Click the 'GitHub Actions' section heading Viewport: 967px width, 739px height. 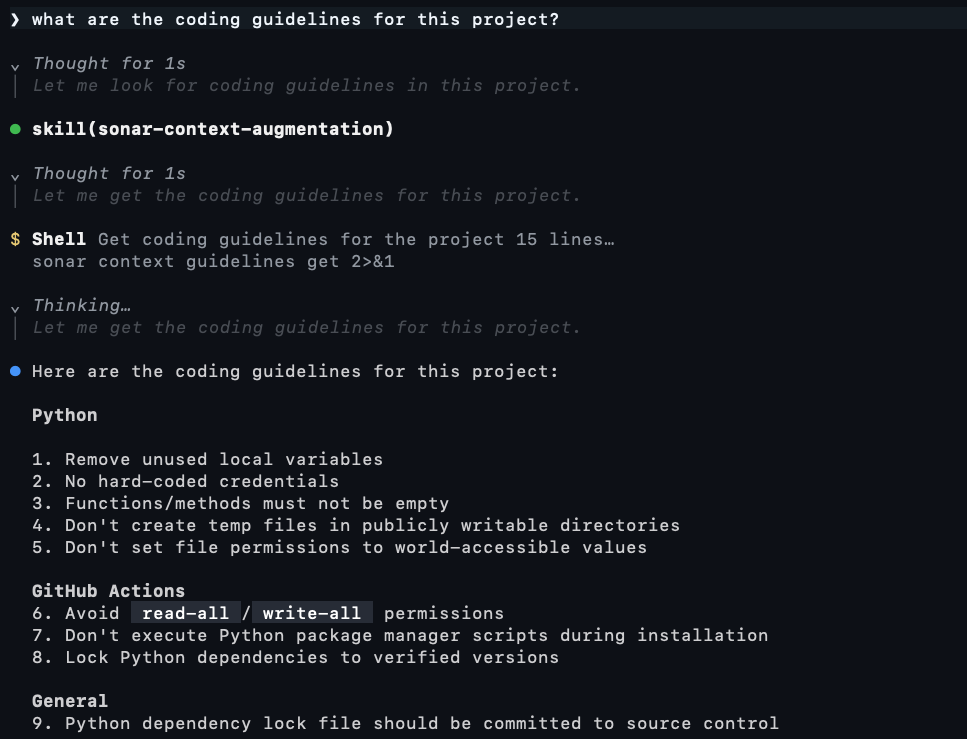[x=109, y=591]
